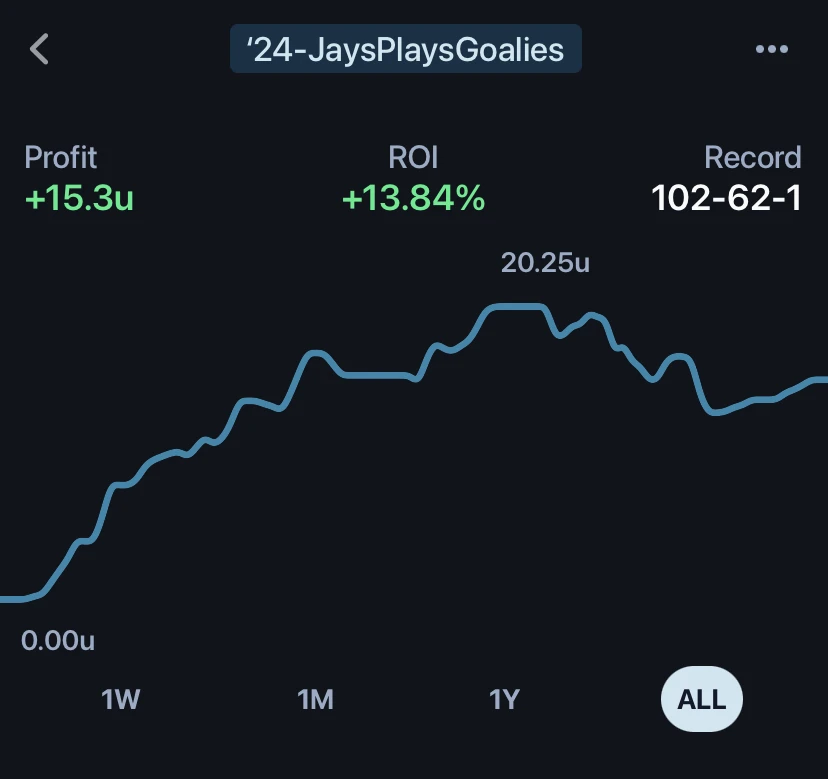
Task: Click the chart line's highest plateau
Action: click(516, 306)
